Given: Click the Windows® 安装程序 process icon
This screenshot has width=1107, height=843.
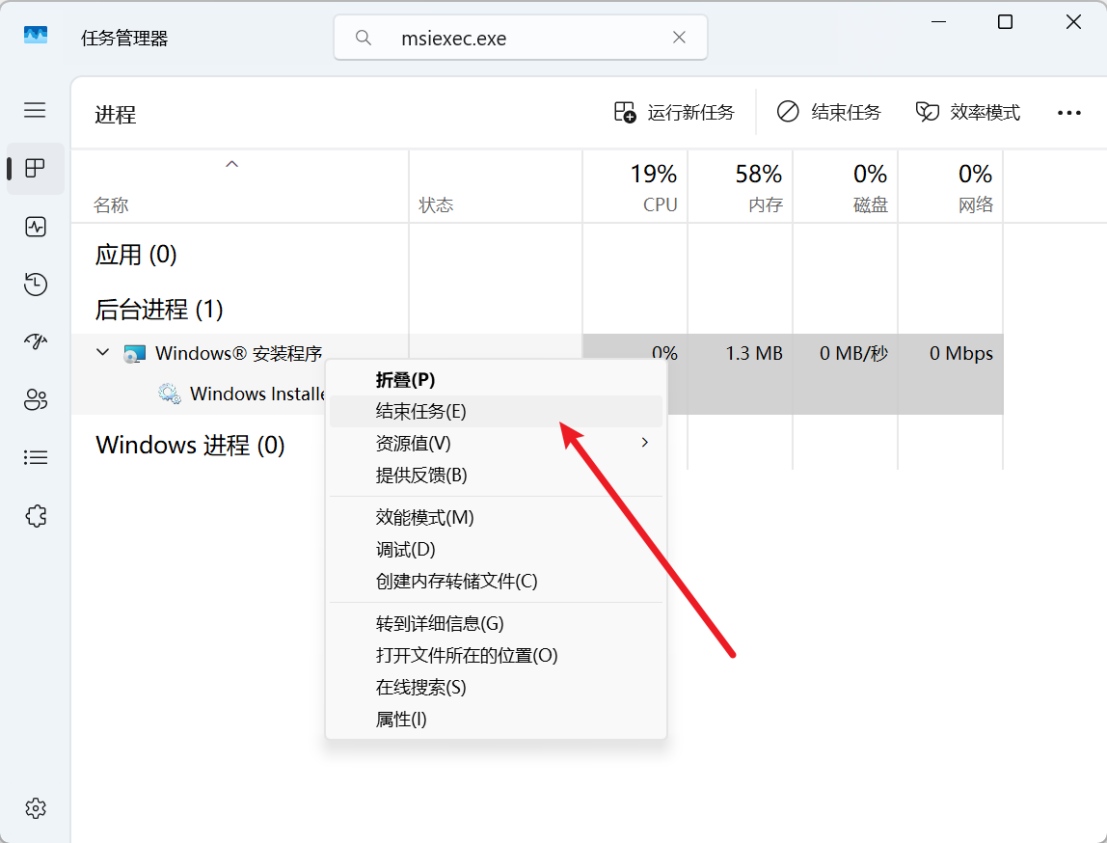Looking at the screenshot, I should tap(134, 353).
